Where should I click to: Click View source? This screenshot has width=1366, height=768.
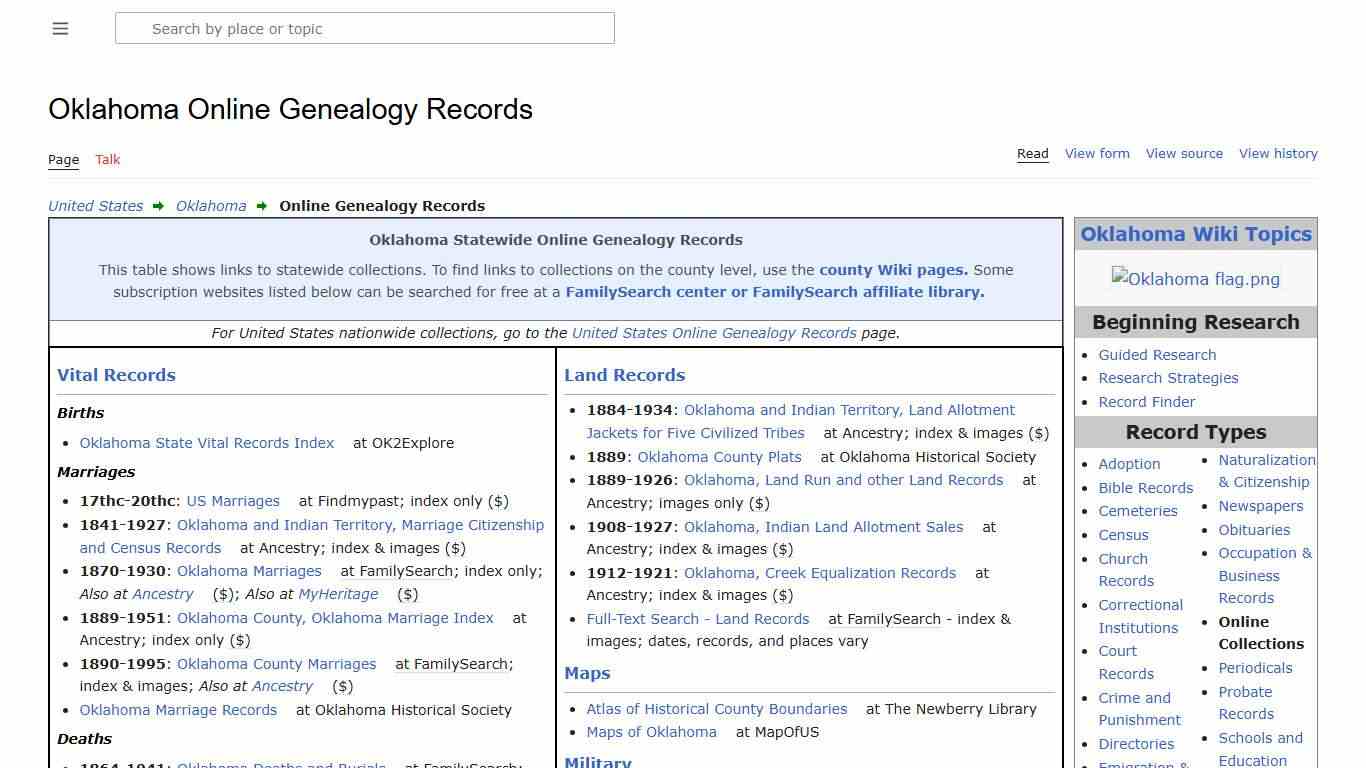(1184, 153)
